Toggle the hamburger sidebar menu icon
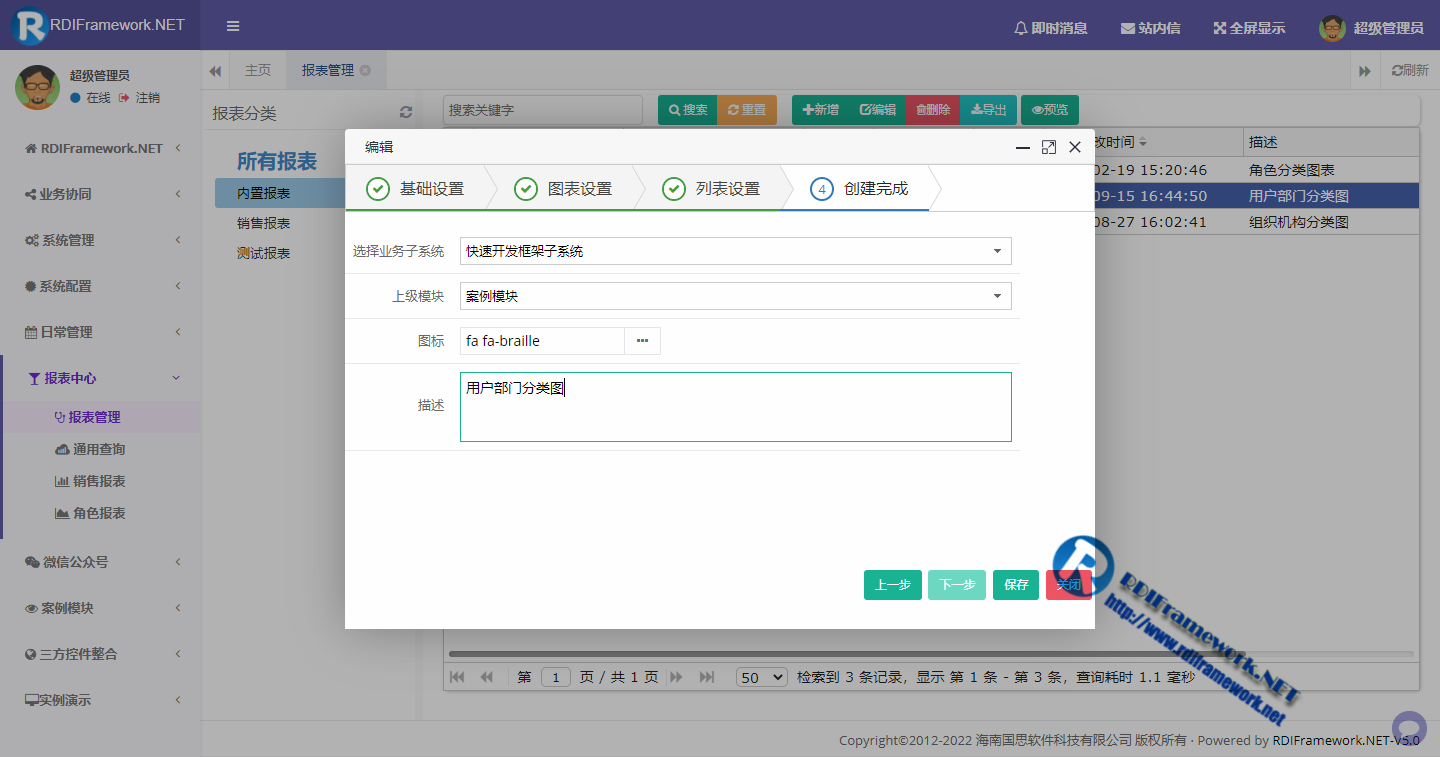This screenshot has width=1440, height=757. point(232,27)
